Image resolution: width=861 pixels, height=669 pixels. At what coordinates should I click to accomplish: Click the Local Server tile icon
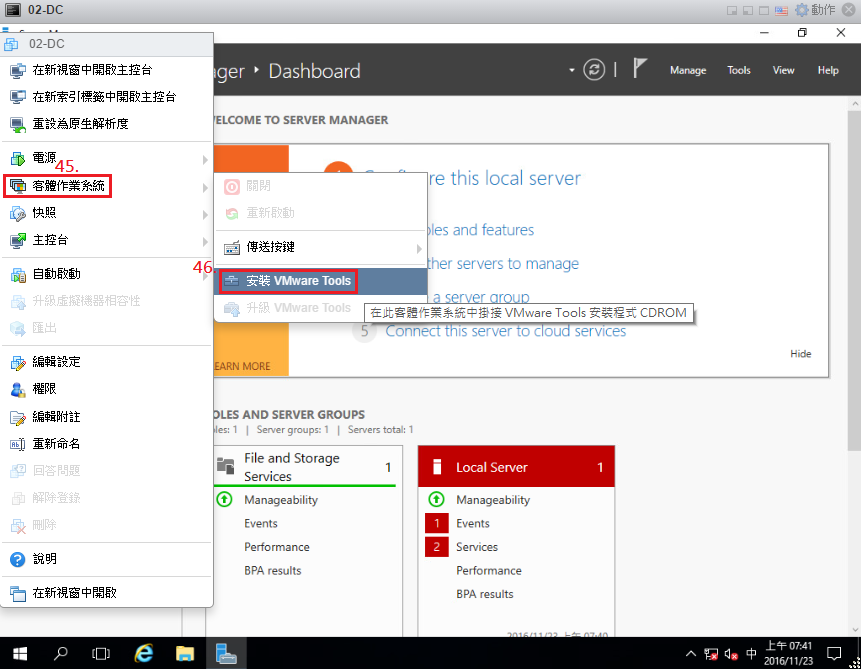click(x=437, y=466)
